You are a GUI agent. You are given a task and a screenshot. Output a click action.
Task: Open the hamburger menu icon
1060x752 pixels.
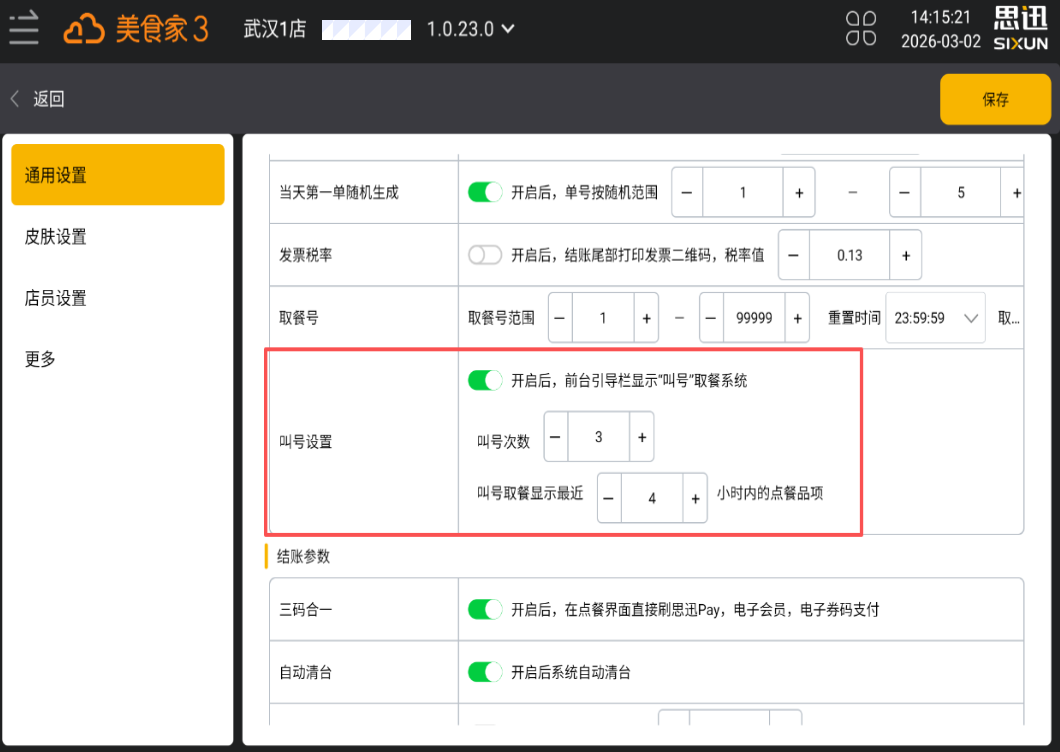click(24, 29)
